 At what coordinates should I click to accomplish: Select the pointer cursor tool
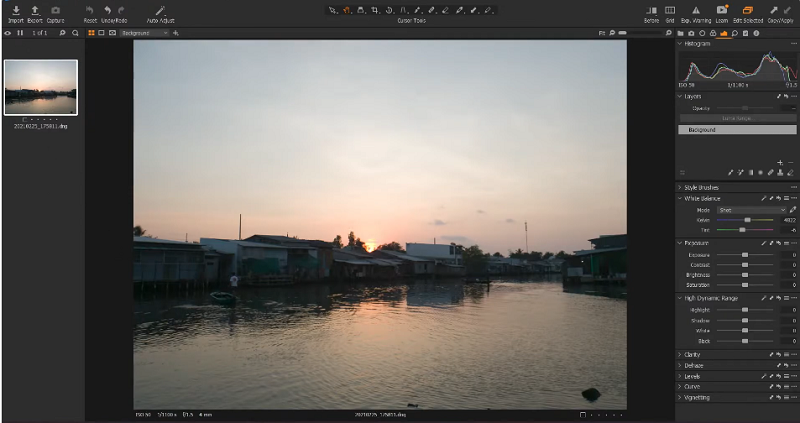pos(333,10)
